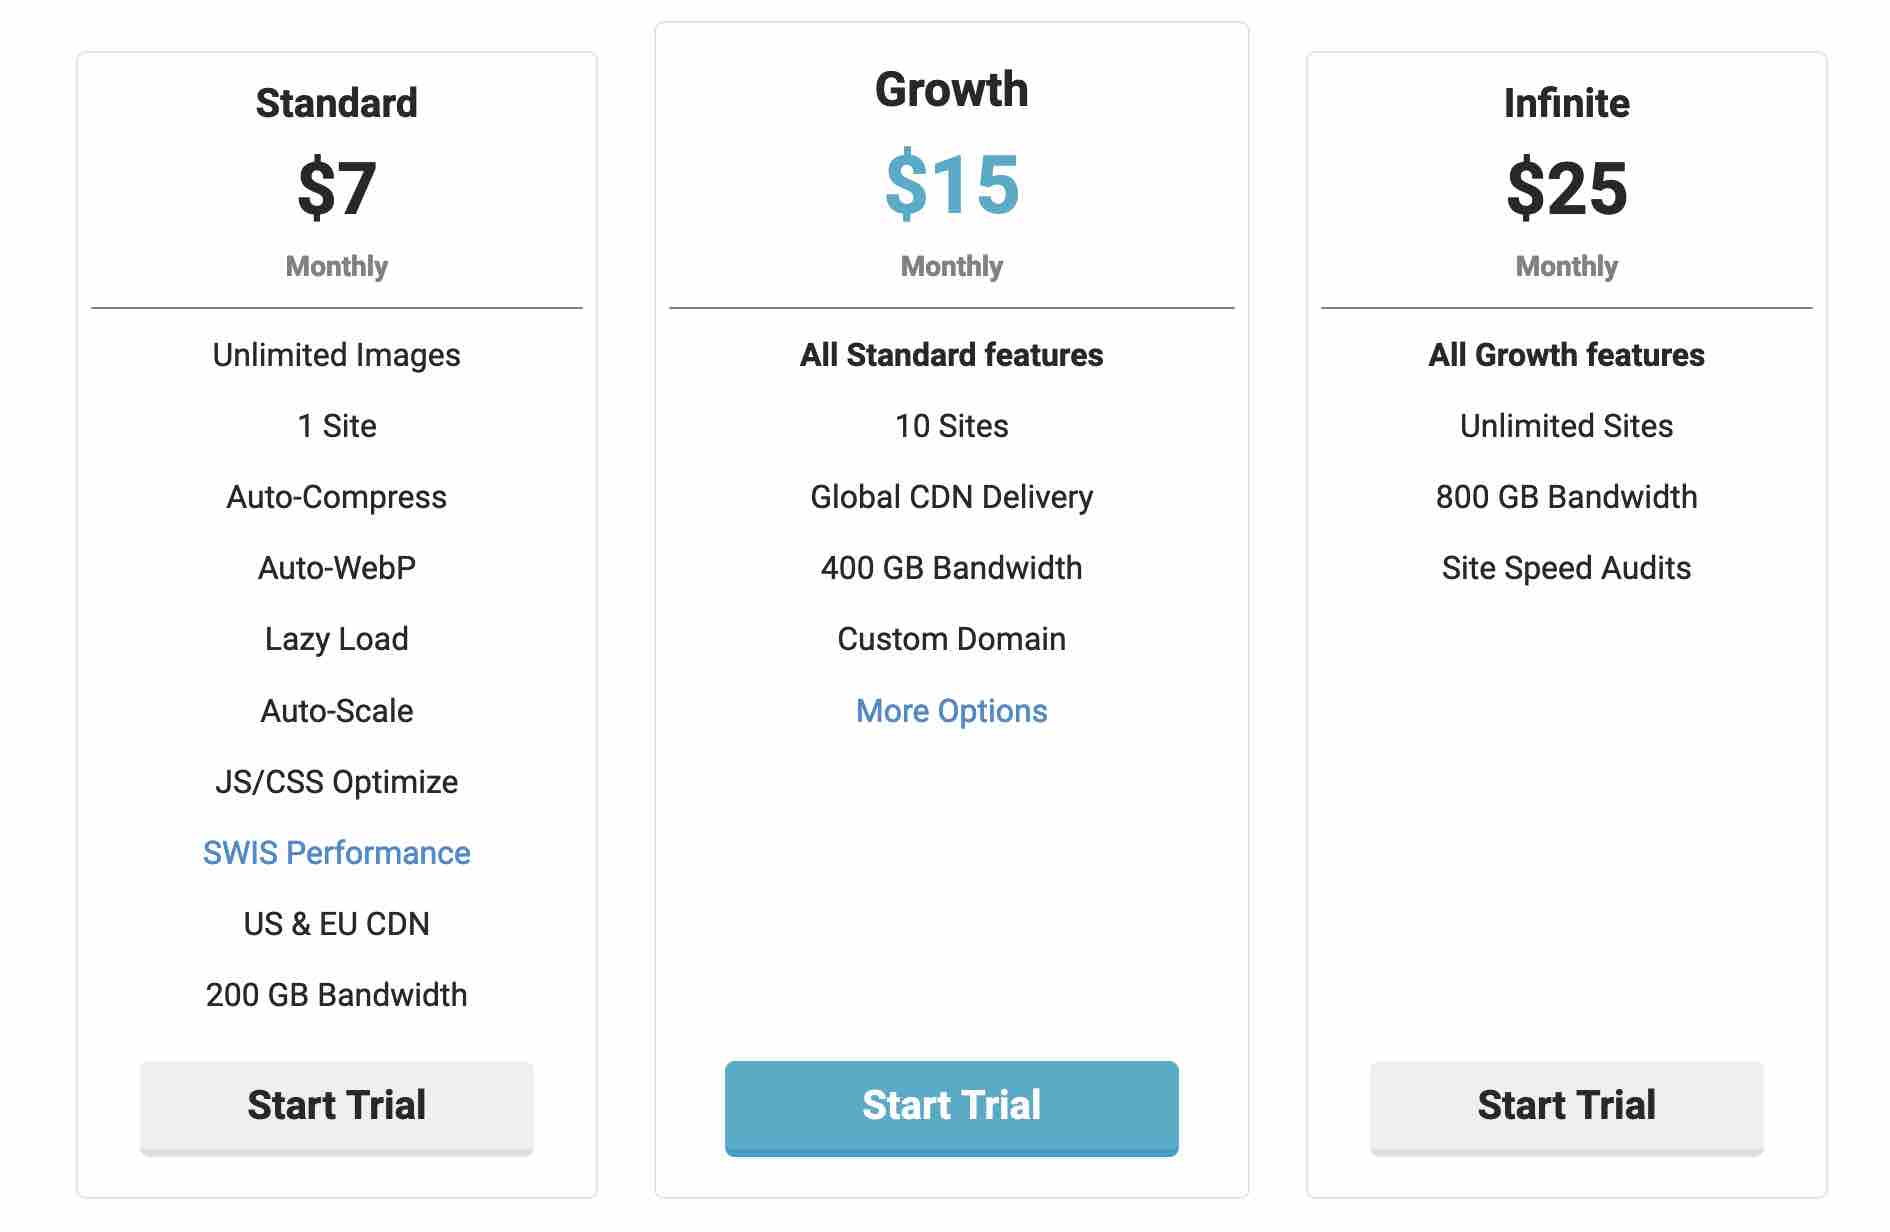This screenshot has height=1232, width=1890.
Task: Click the All Growth features text
Action: [1566, 355]
